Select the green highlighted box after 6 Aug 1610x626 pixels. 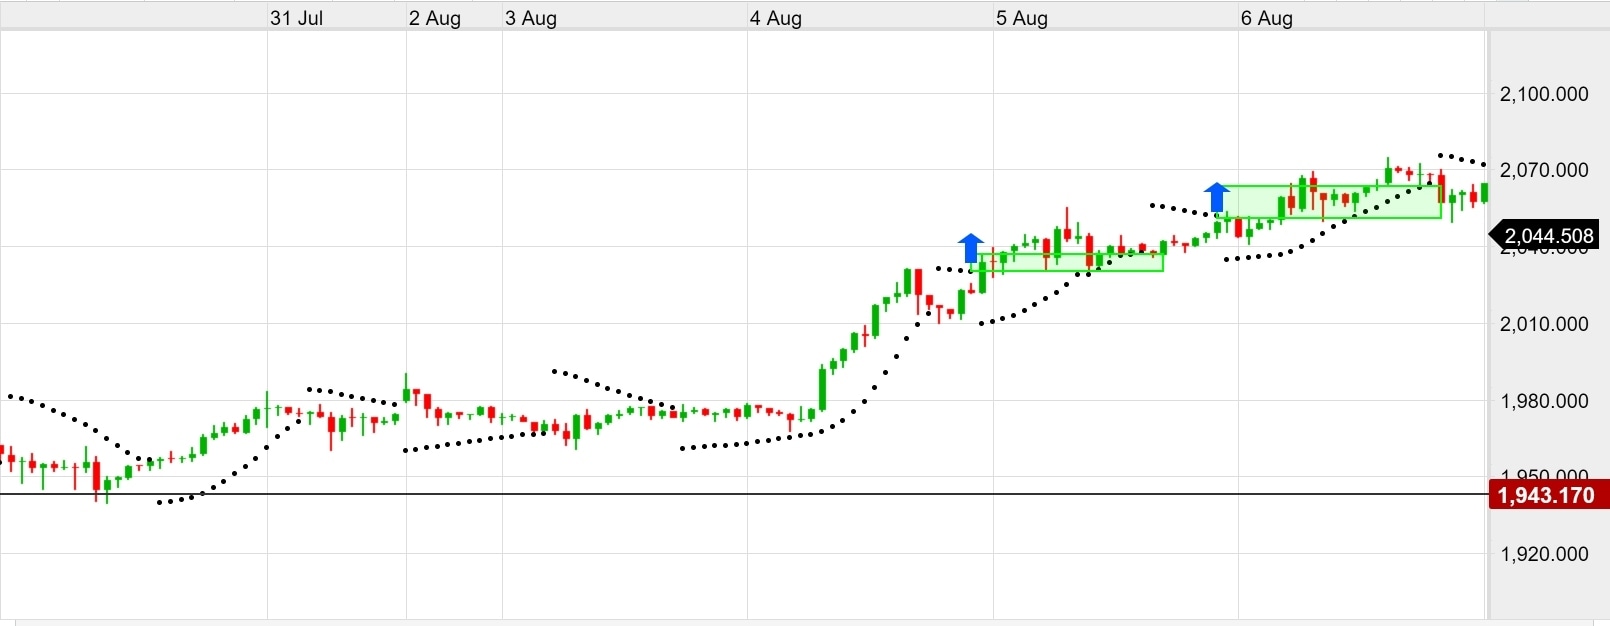click(x=1329, y=202)
